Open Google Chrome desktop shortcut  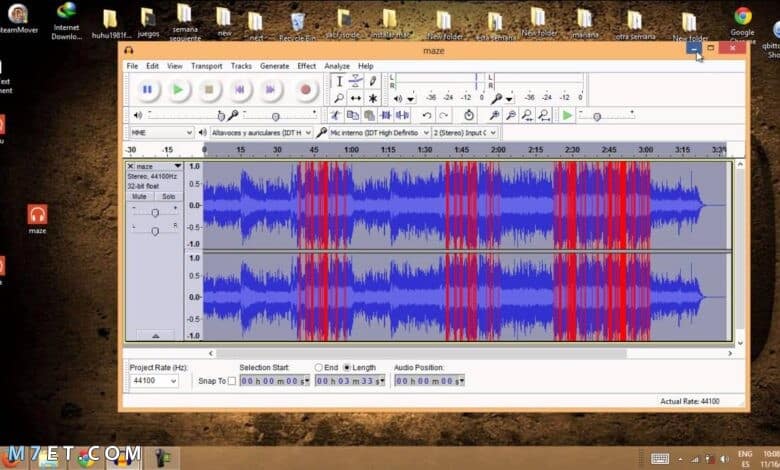click(743, 22)
